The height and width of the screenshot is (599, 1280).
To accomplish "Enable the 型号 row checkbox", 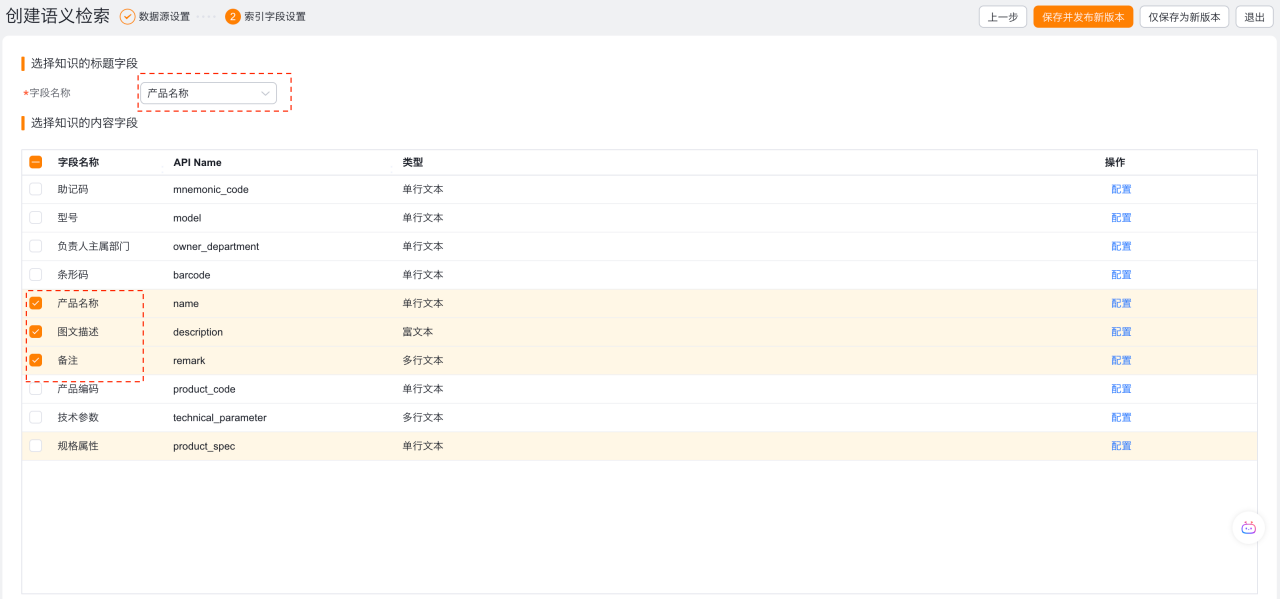I will pyautogui.click(x=36, y=218).
